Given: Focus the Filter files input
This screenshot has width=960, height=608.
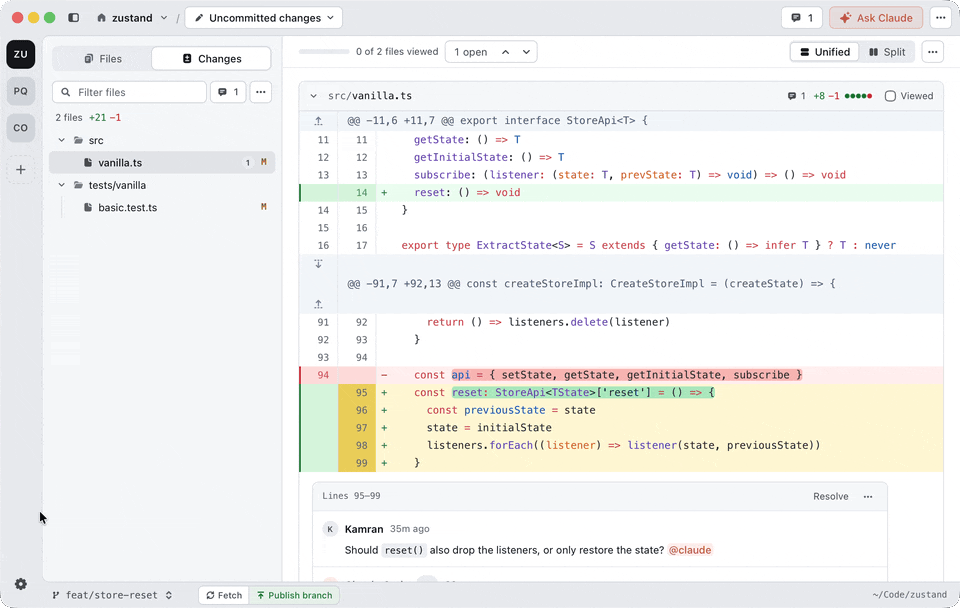Looking at the screenshot, I should pos(130,92).
